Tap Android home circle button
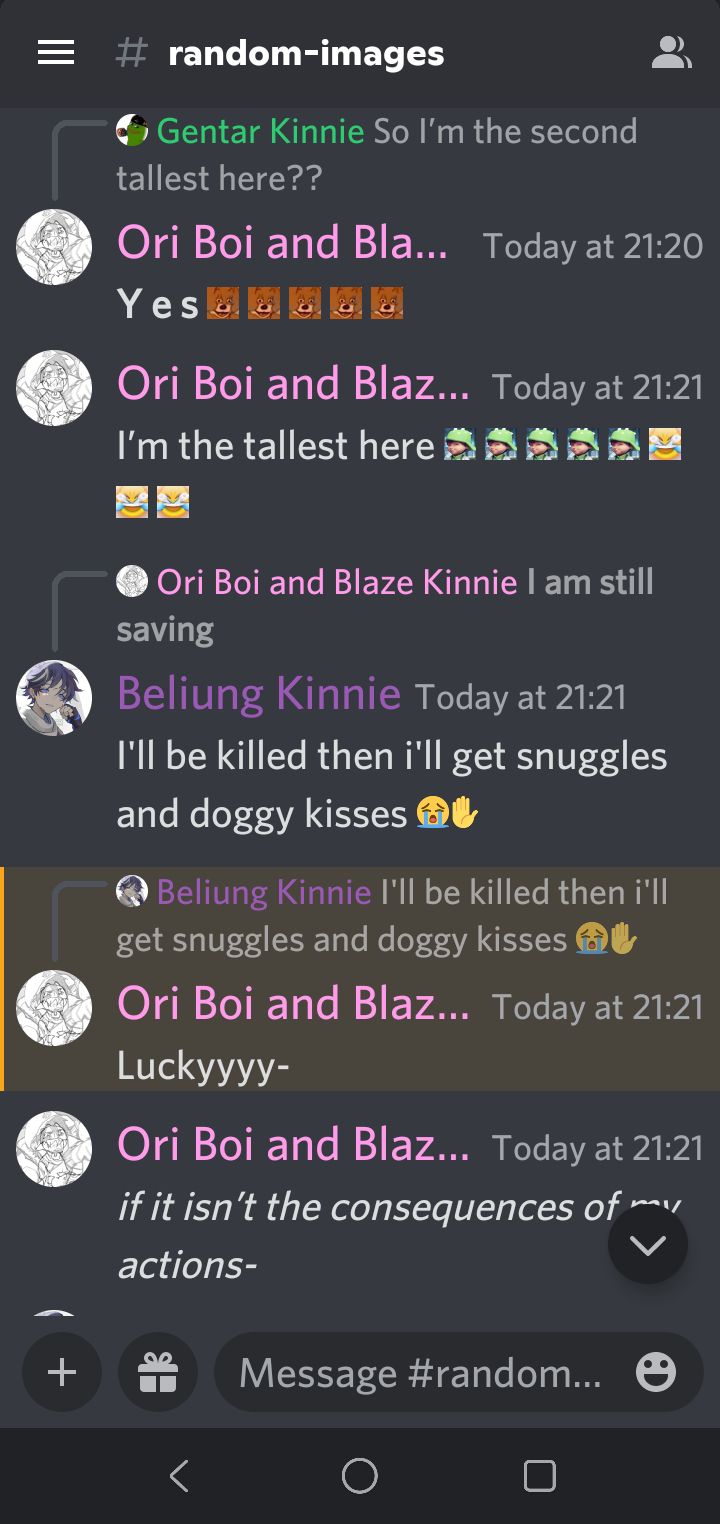 tap(359, 1475)
